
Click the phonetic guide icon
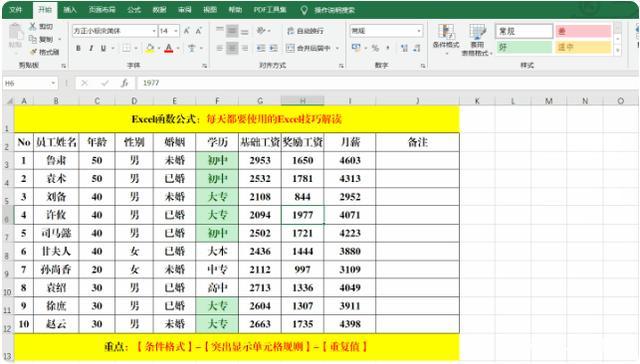(191, 48)
